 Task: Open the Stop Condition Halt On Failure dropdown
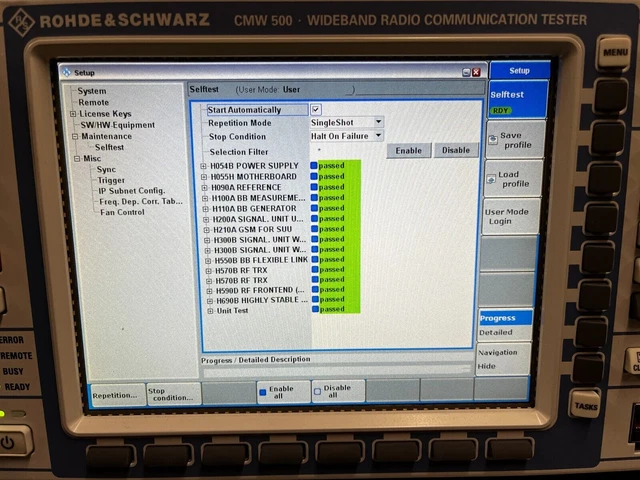coord(347,136)
